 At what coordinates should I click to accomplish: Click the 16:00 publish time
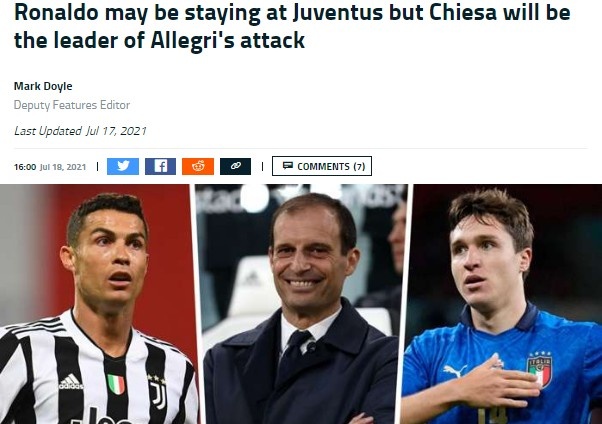tap(25, 167)
